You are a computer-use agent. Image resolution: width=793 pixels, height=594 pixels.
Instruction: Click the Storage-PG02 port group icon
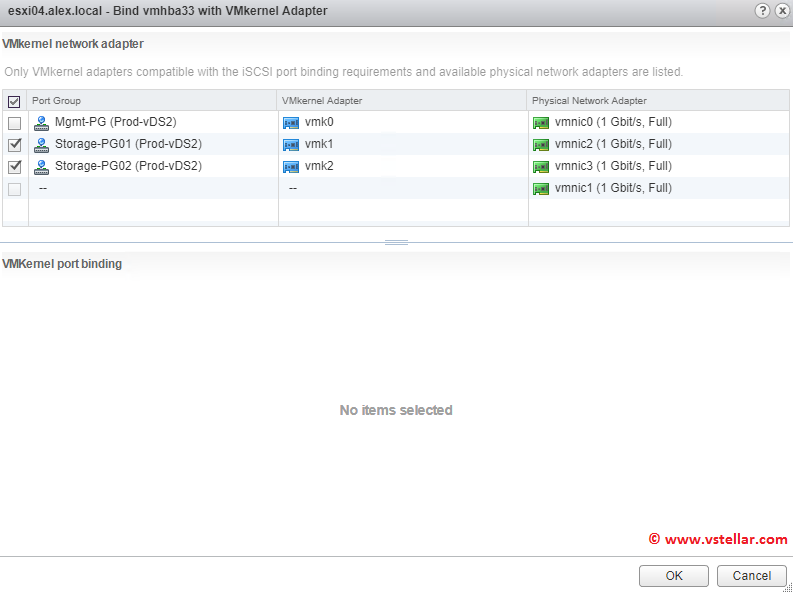click(x=41, y=167)
